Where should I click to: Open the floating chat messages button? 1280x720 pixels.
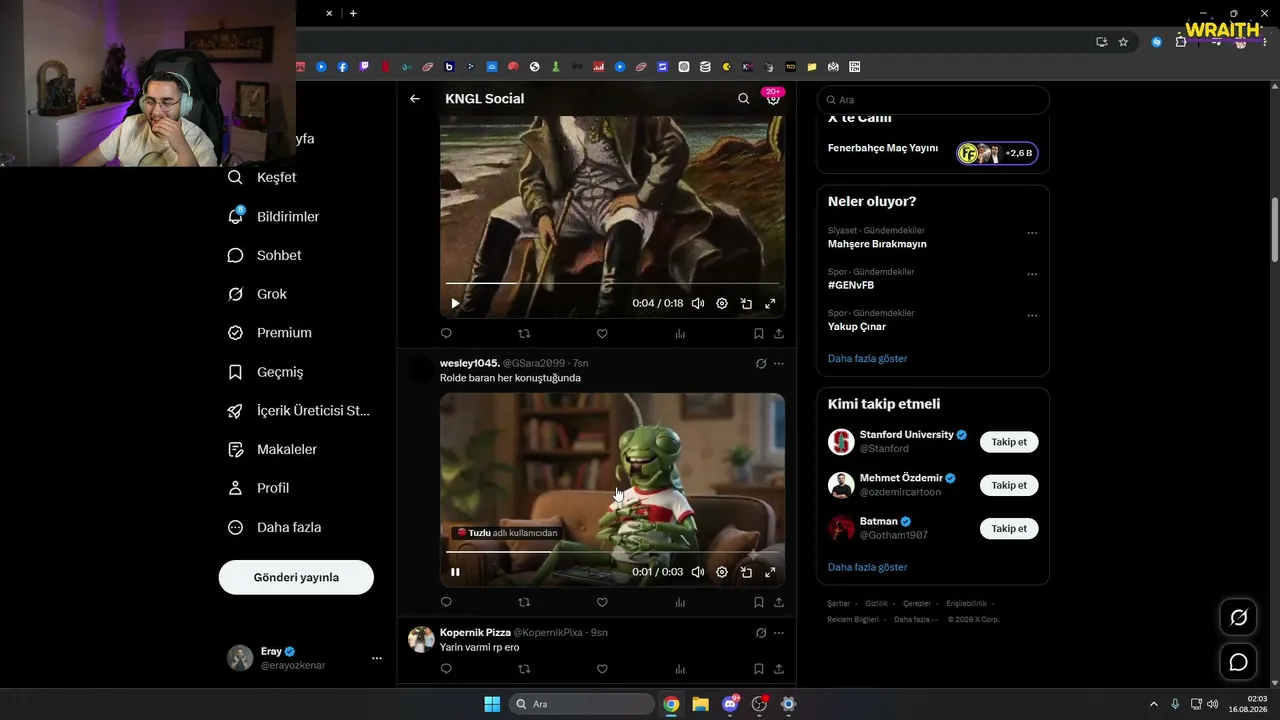click(x=1238, y=662)
